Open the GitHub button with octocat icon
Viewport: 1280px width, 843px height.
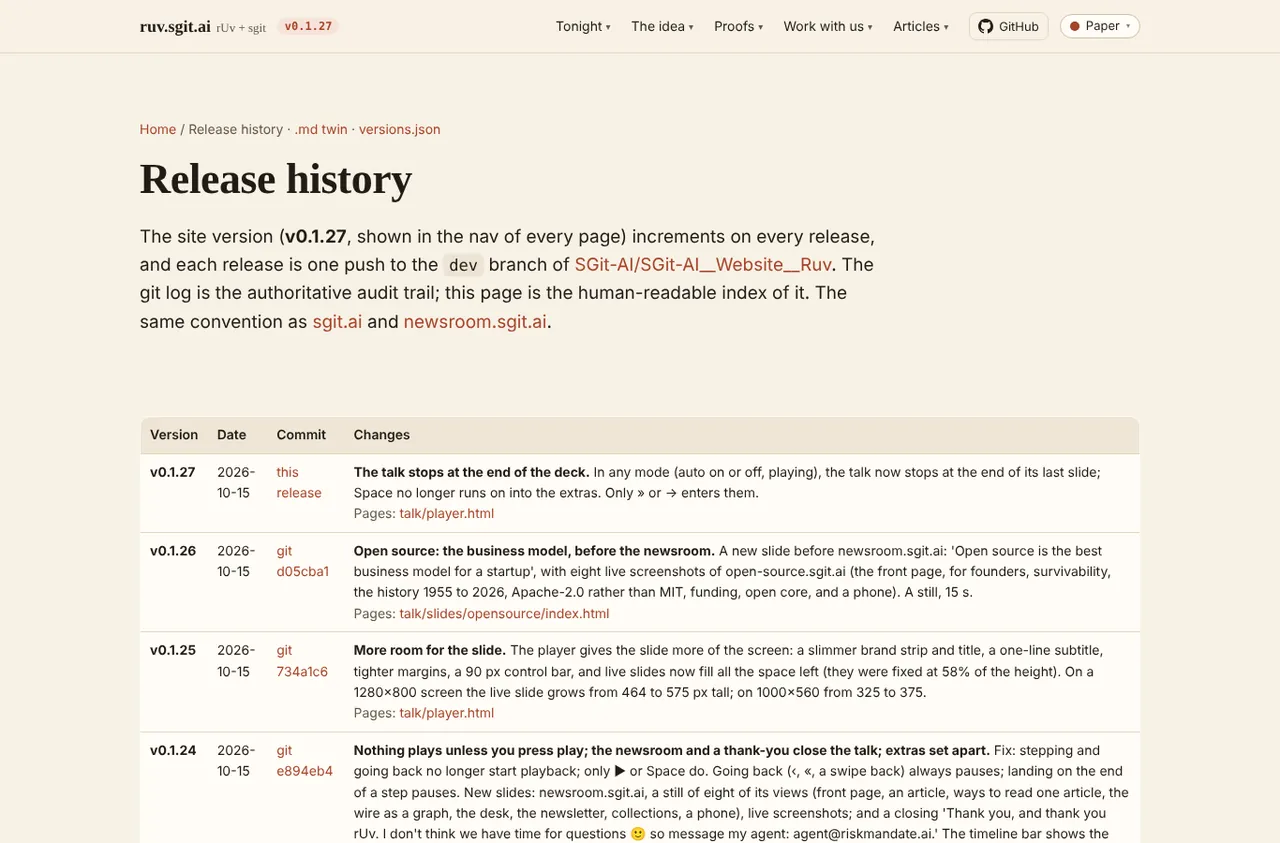click(x=1008, y=26)
